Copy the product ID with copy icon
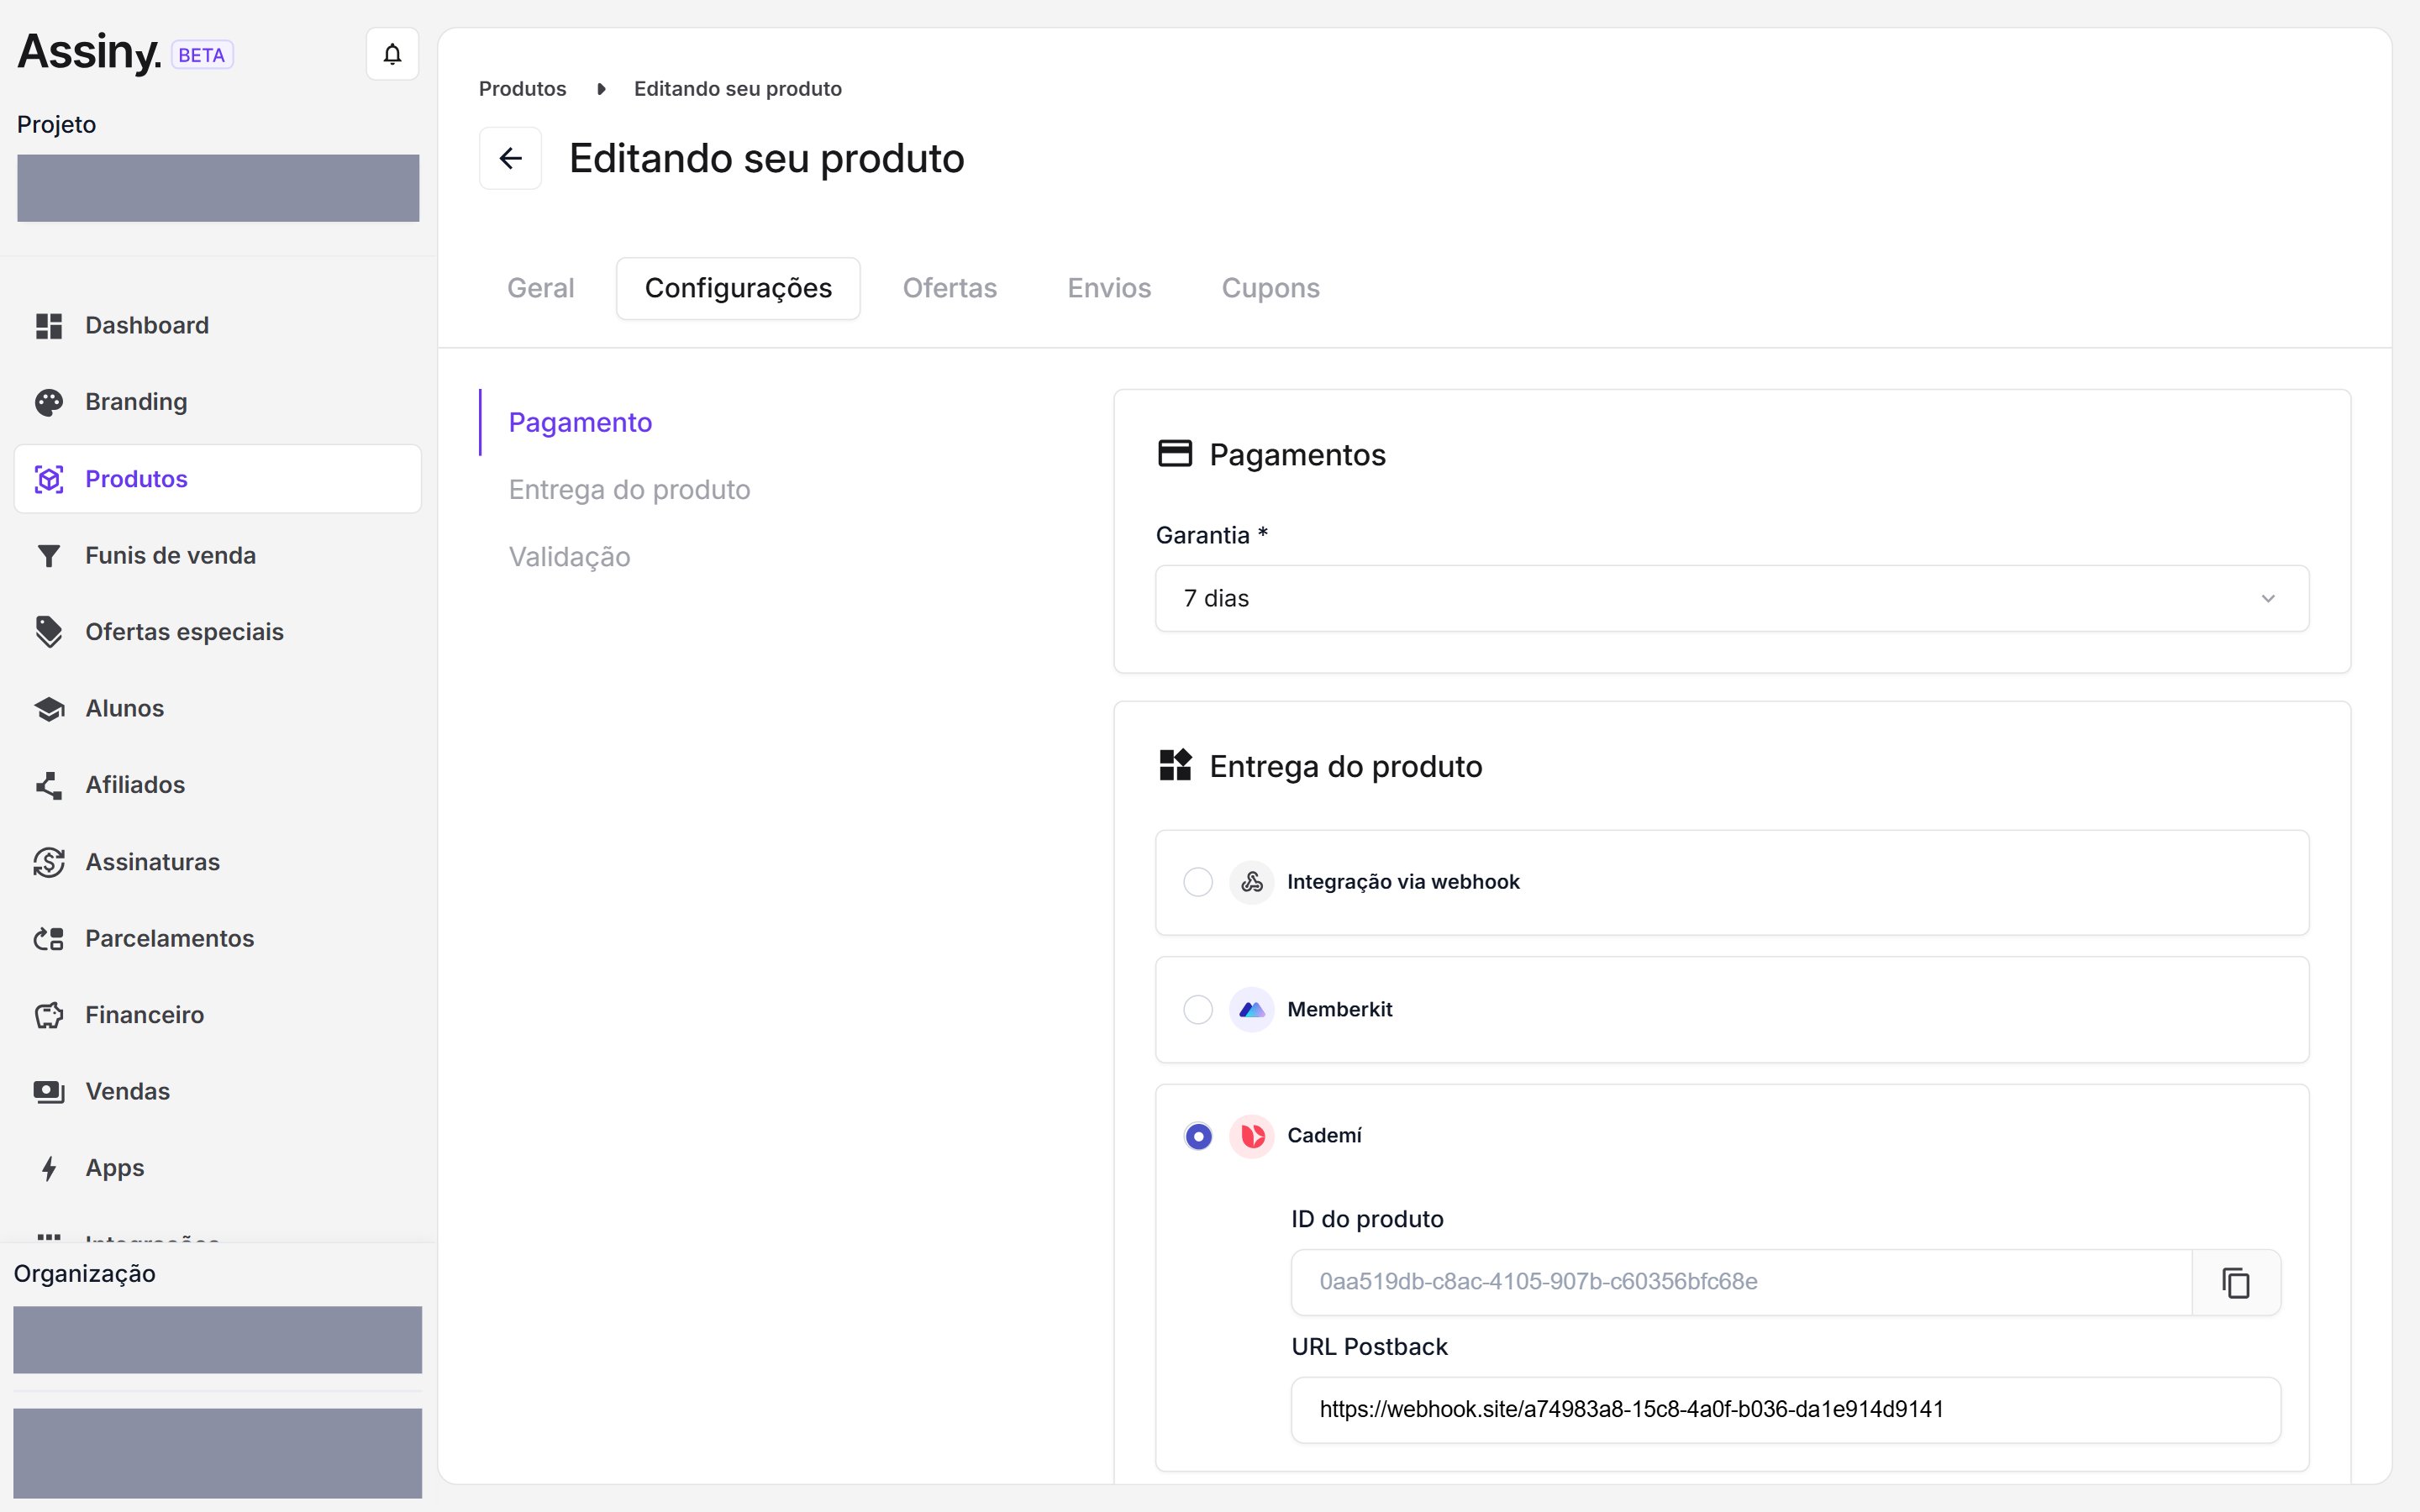 [2236, 1282]
